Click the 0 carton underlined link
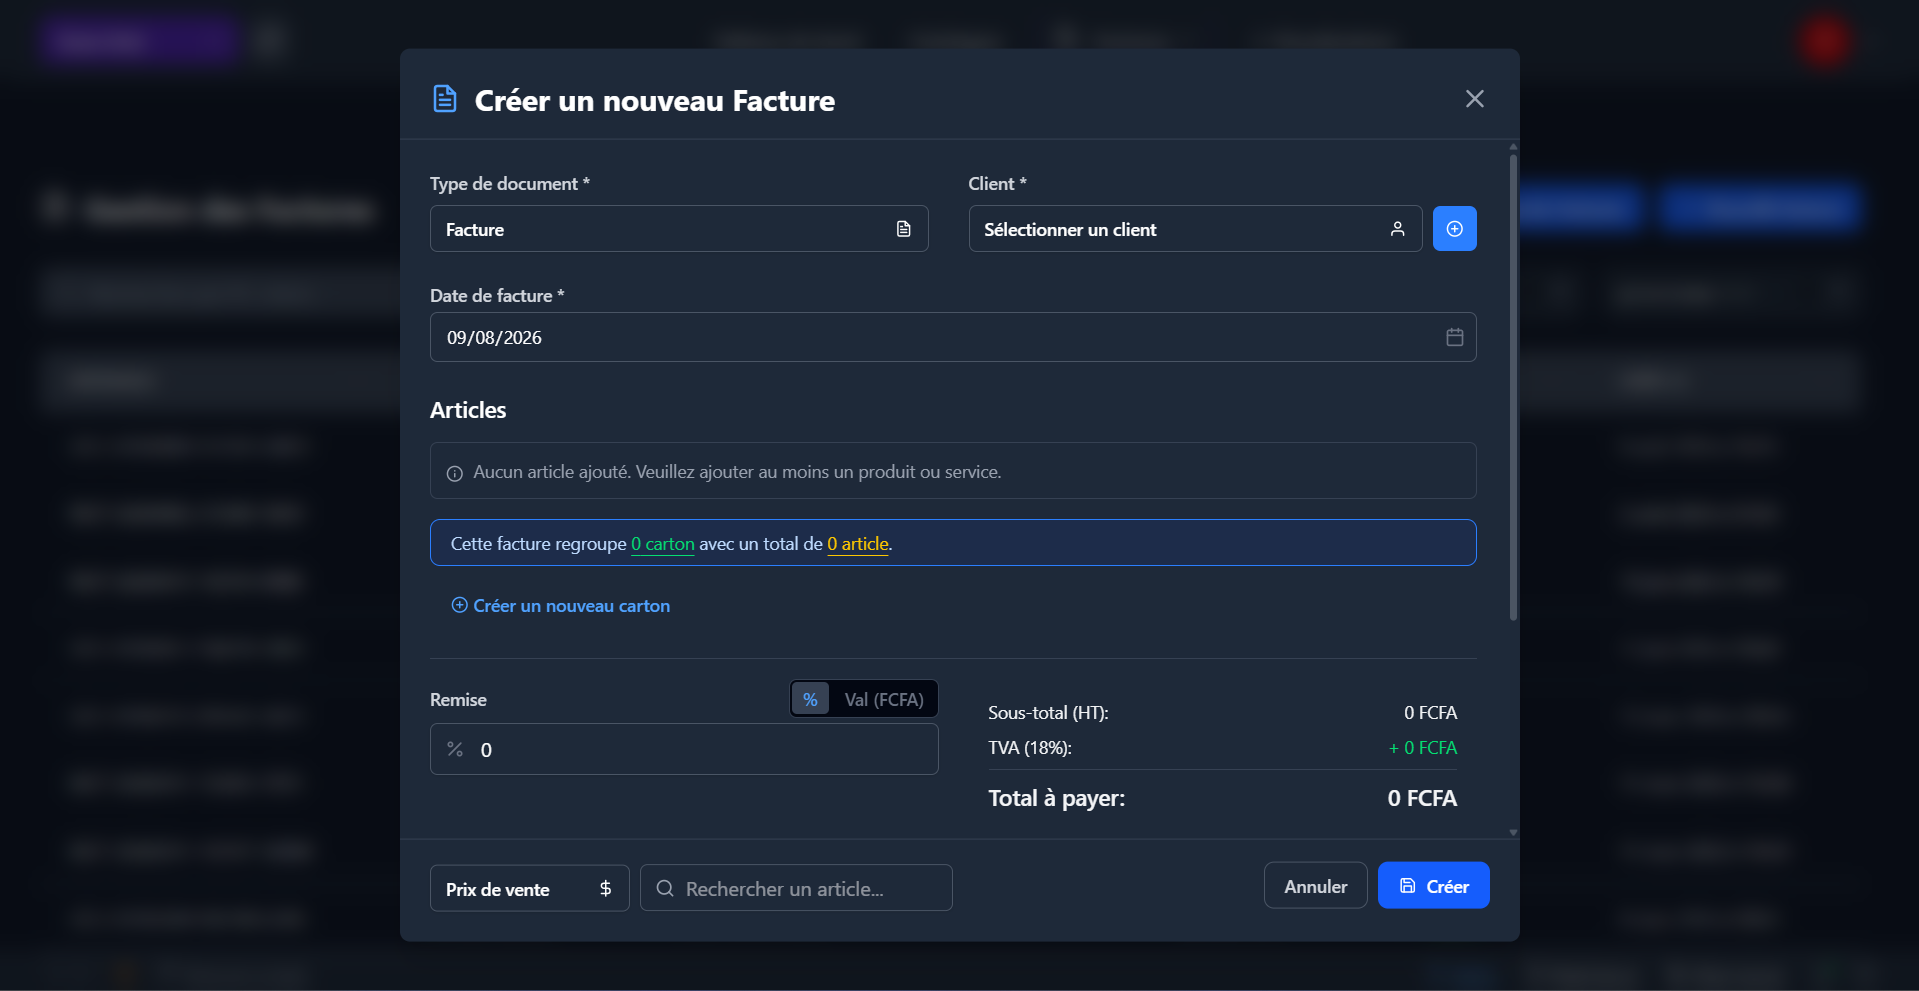 (x=663, y=544)
